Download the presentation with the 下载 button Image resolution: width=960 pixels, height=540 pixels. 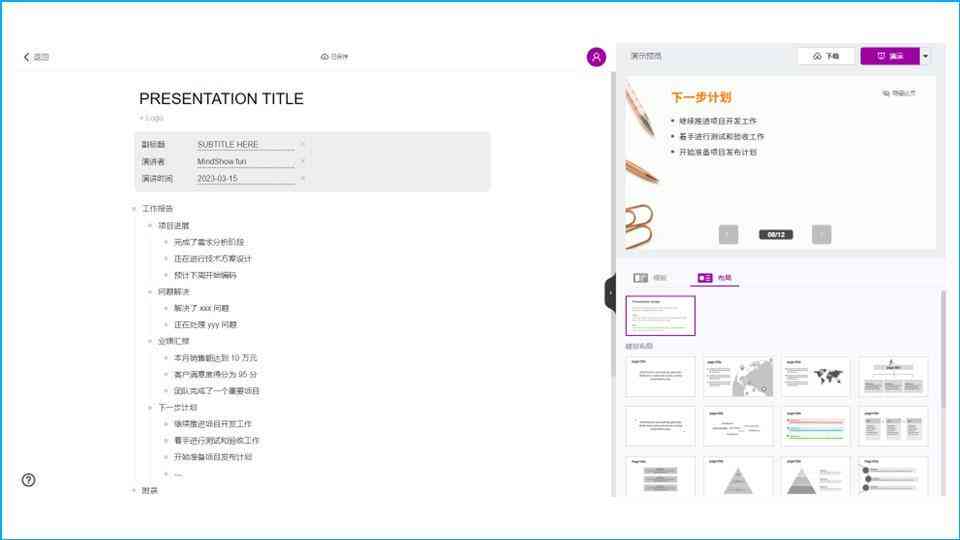tap(826, 56)
